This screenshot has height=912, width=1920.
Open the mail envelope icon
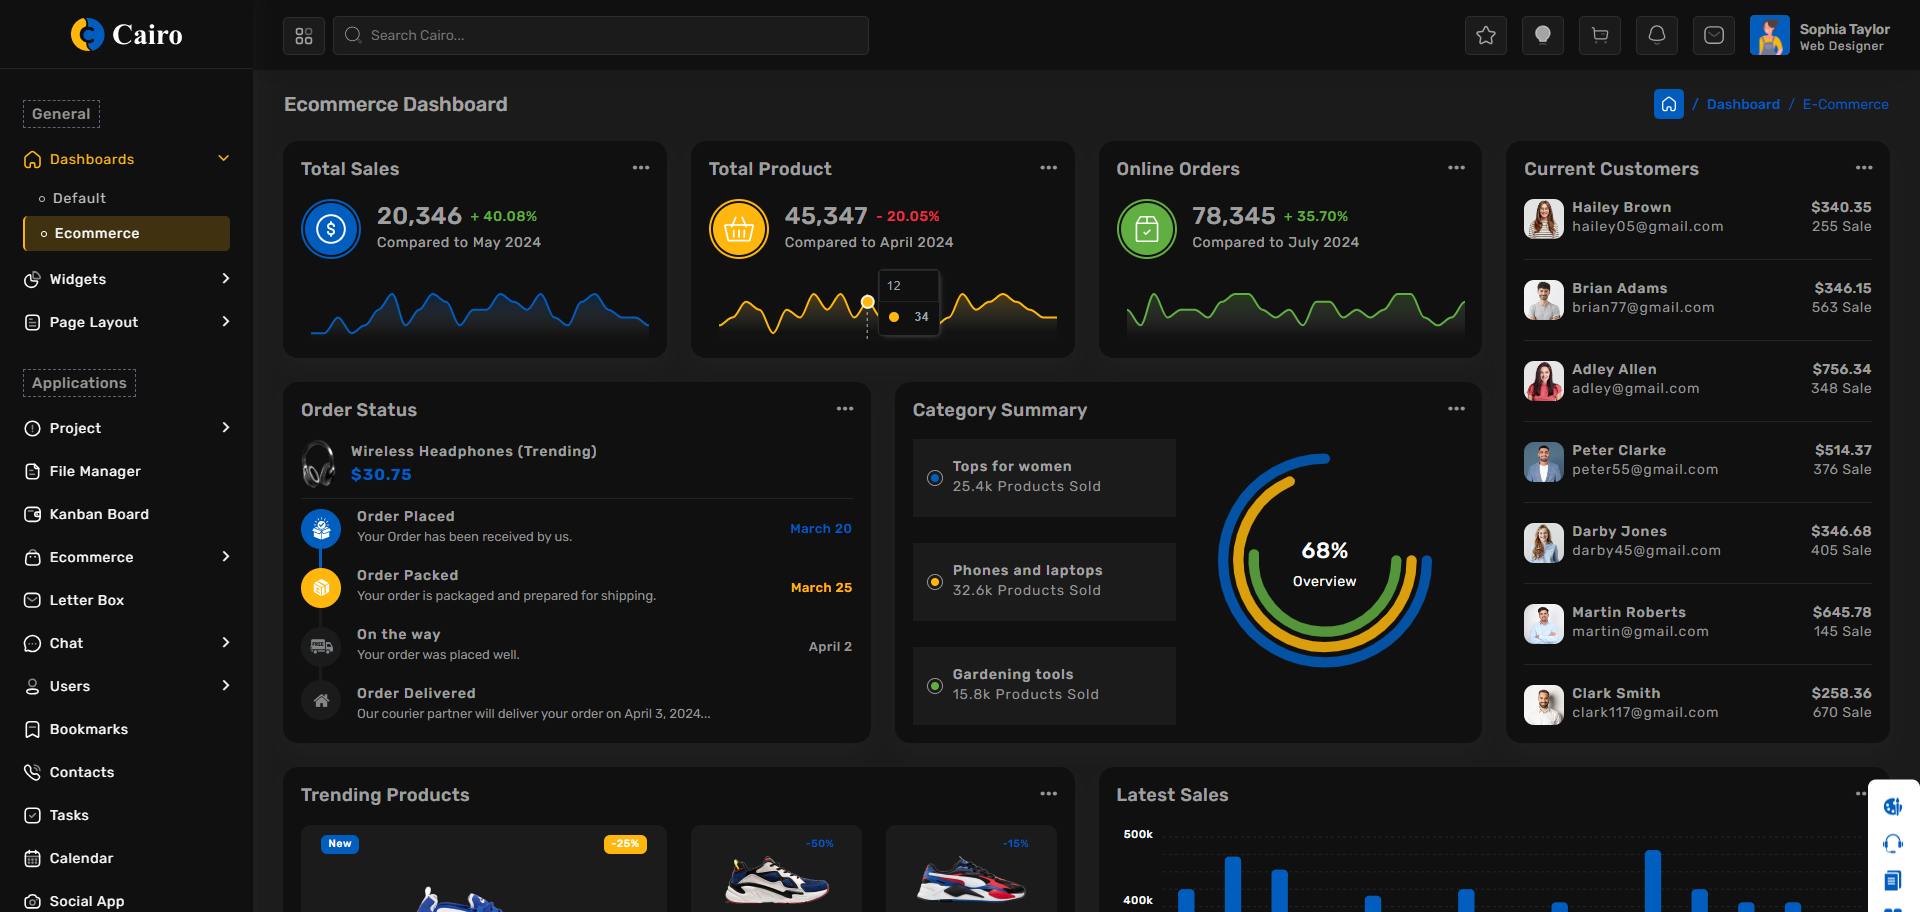click(1714, 35)
